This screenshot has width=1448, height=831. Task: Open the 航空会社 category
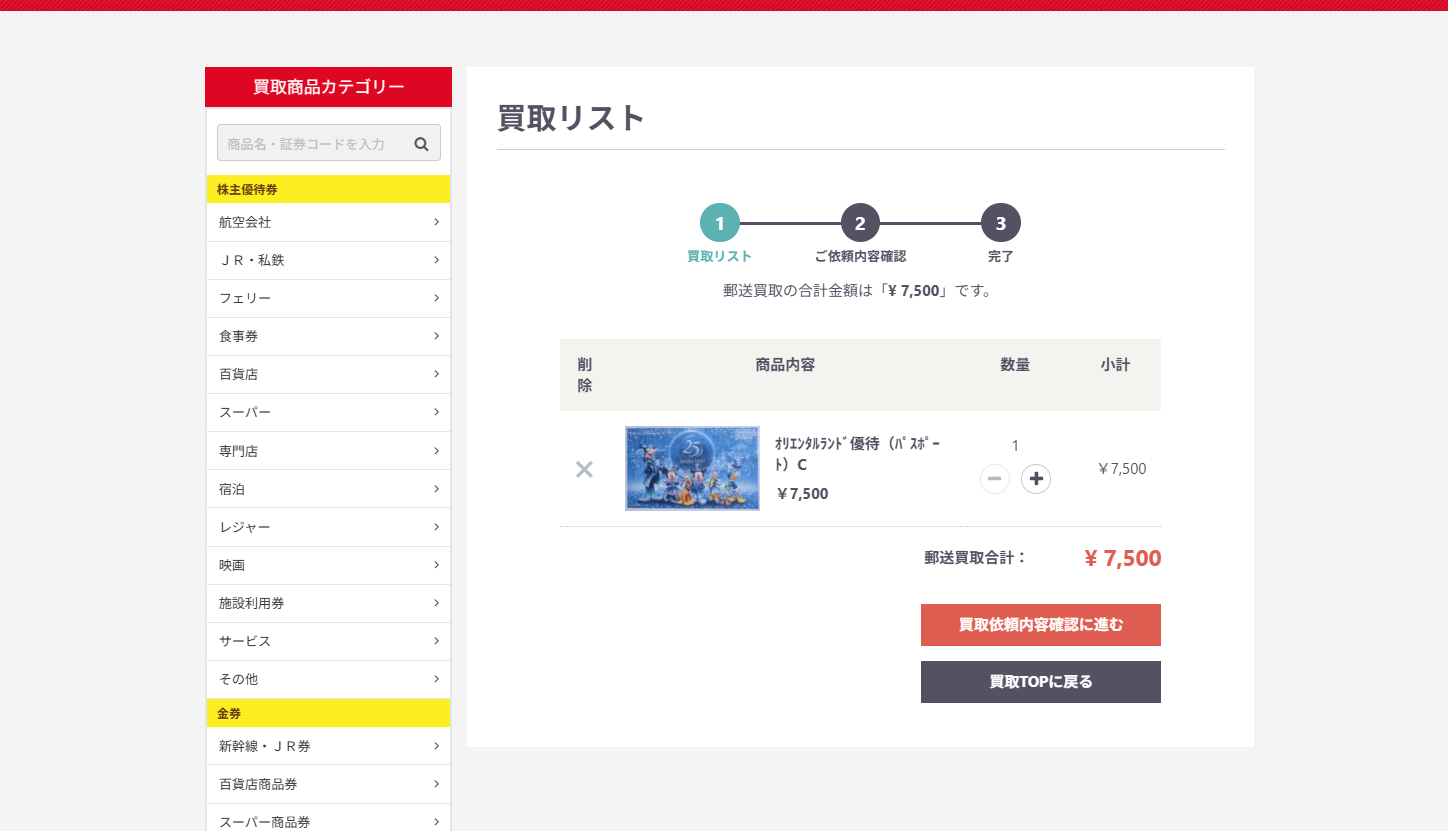(x=329, y=222)
